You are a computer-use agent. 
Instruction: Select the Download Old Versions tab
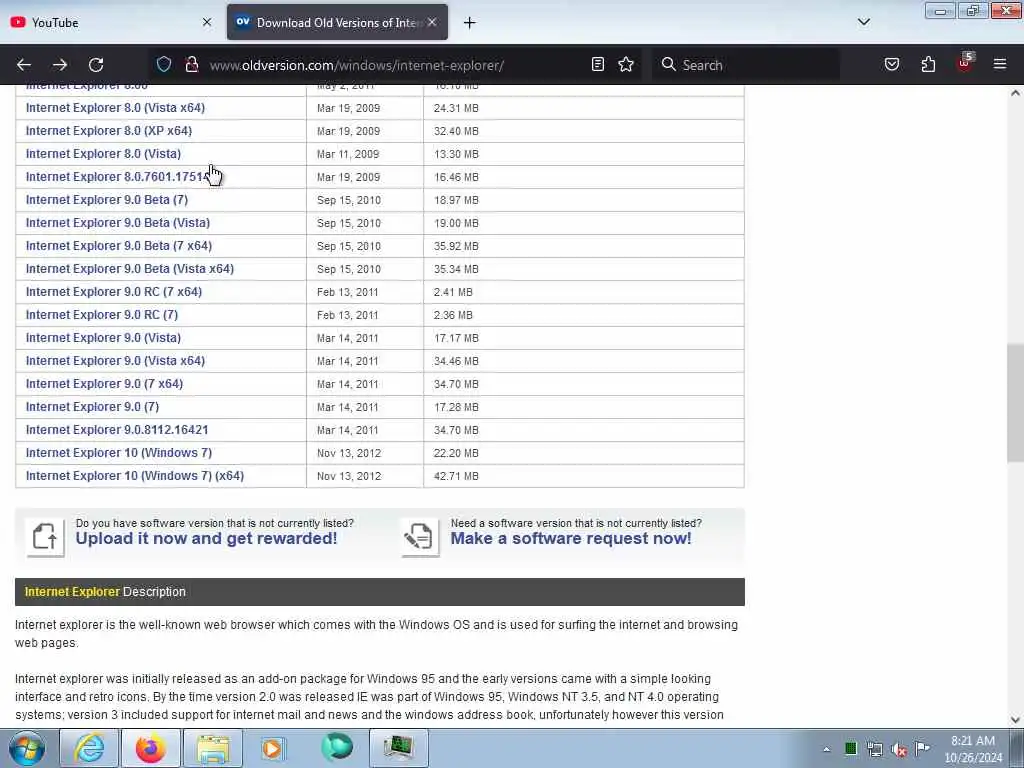pyautogui.click(x=338, y=22)
